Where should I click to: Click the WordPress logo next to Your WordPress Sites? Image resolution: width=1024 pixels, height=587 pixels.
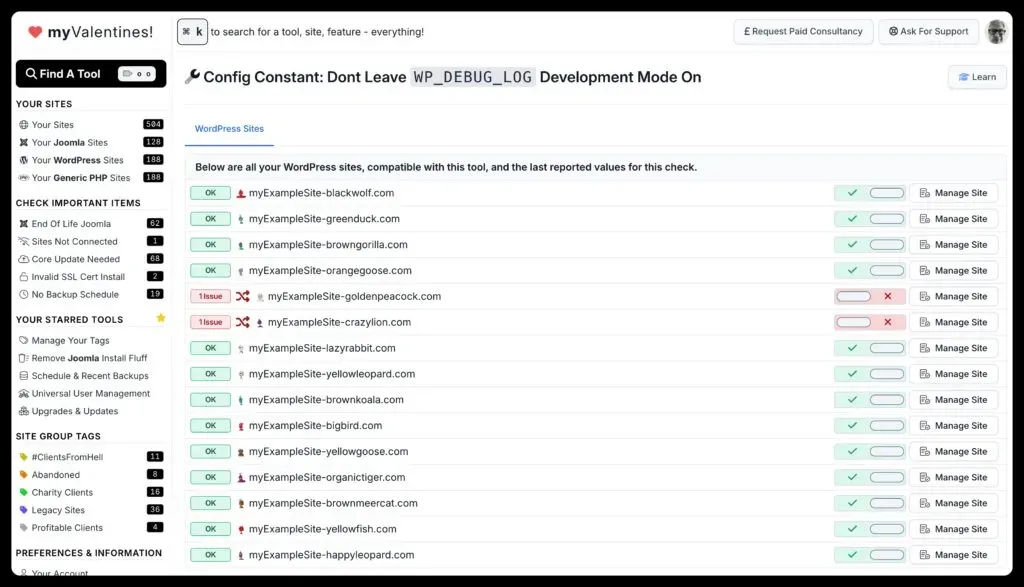point(23,159)
